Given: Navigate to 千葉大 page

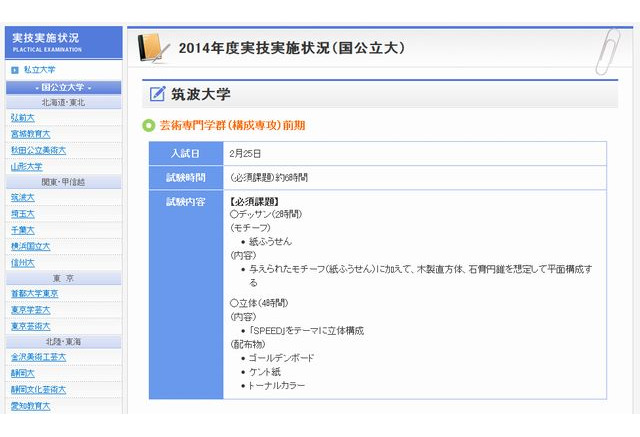Looking at the screenshot, I should [22, 229].
